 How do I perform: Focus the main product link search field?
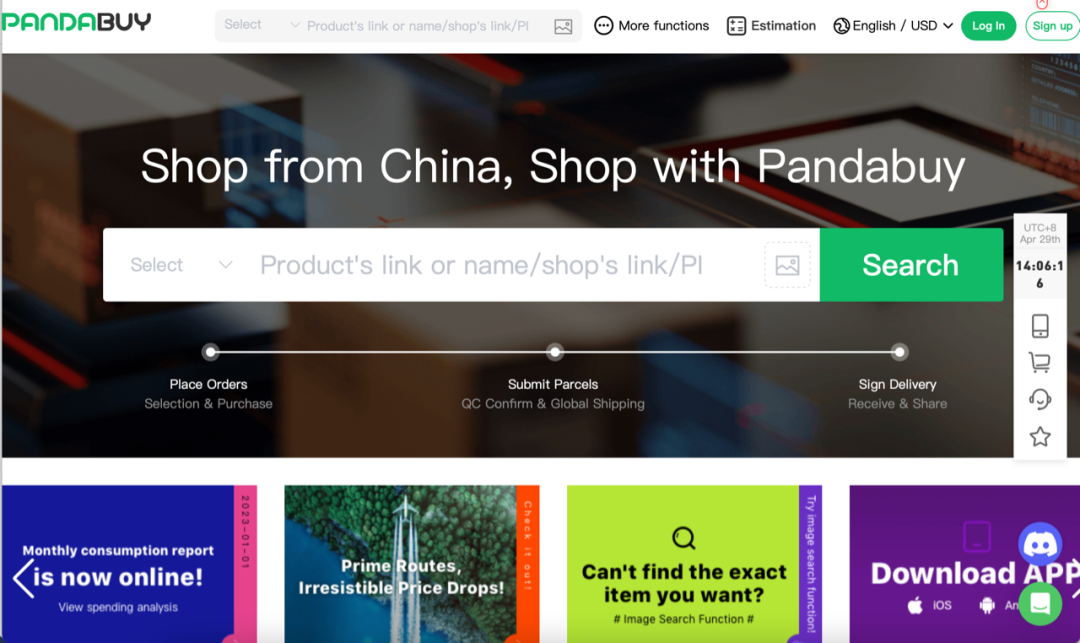[x=506, y=265]
